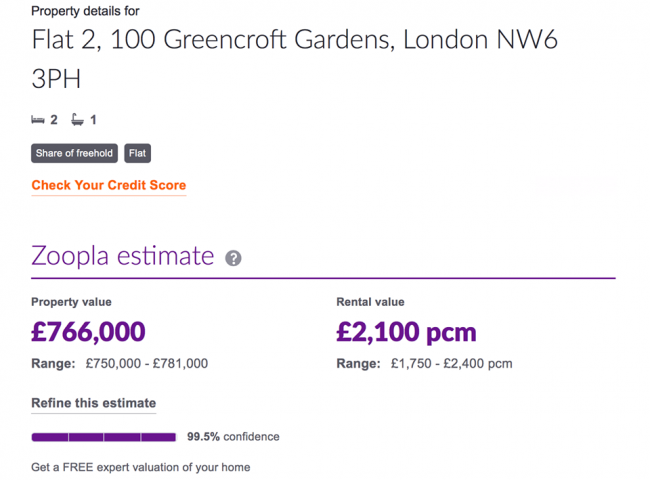Click the £2,100 pcm rental value
Screen dimensions: 650x480
(x=406, y=332)
